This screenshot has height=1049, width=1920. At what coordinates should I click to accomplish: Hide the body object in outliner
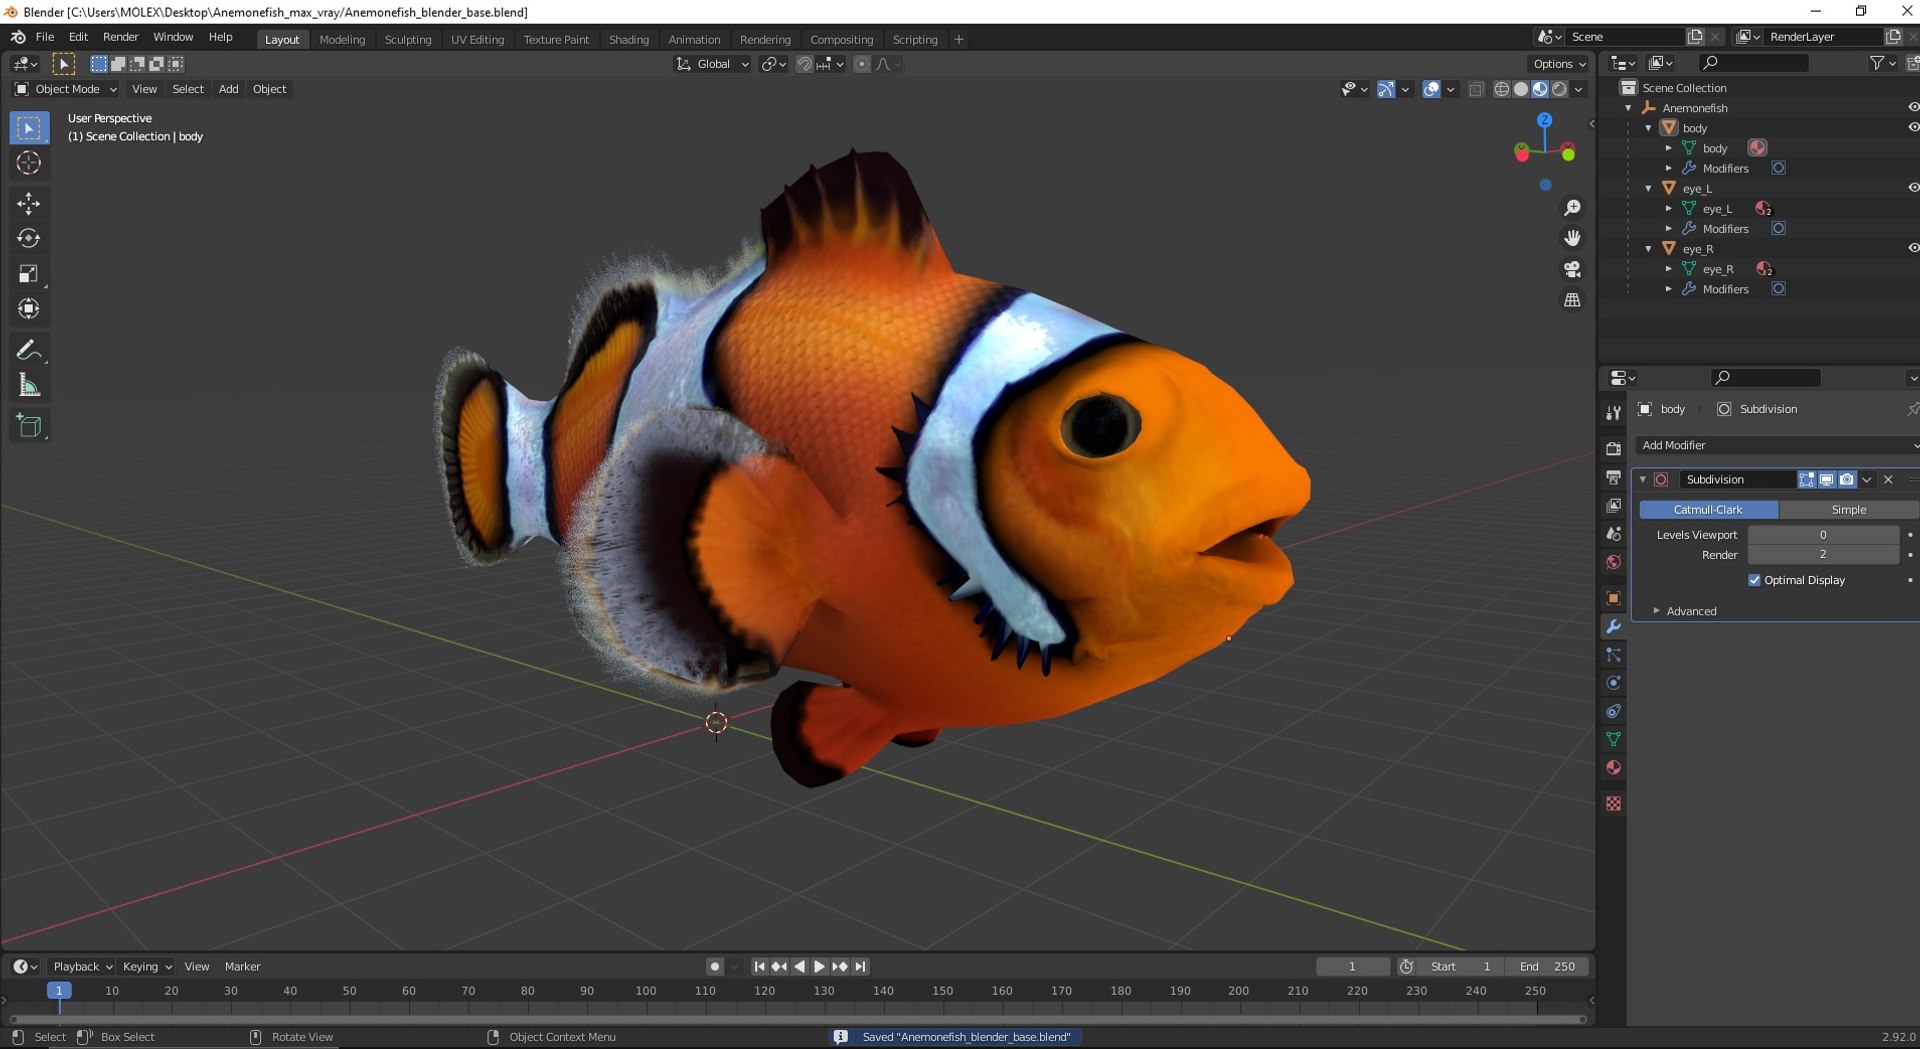(x=1912, y=128)
